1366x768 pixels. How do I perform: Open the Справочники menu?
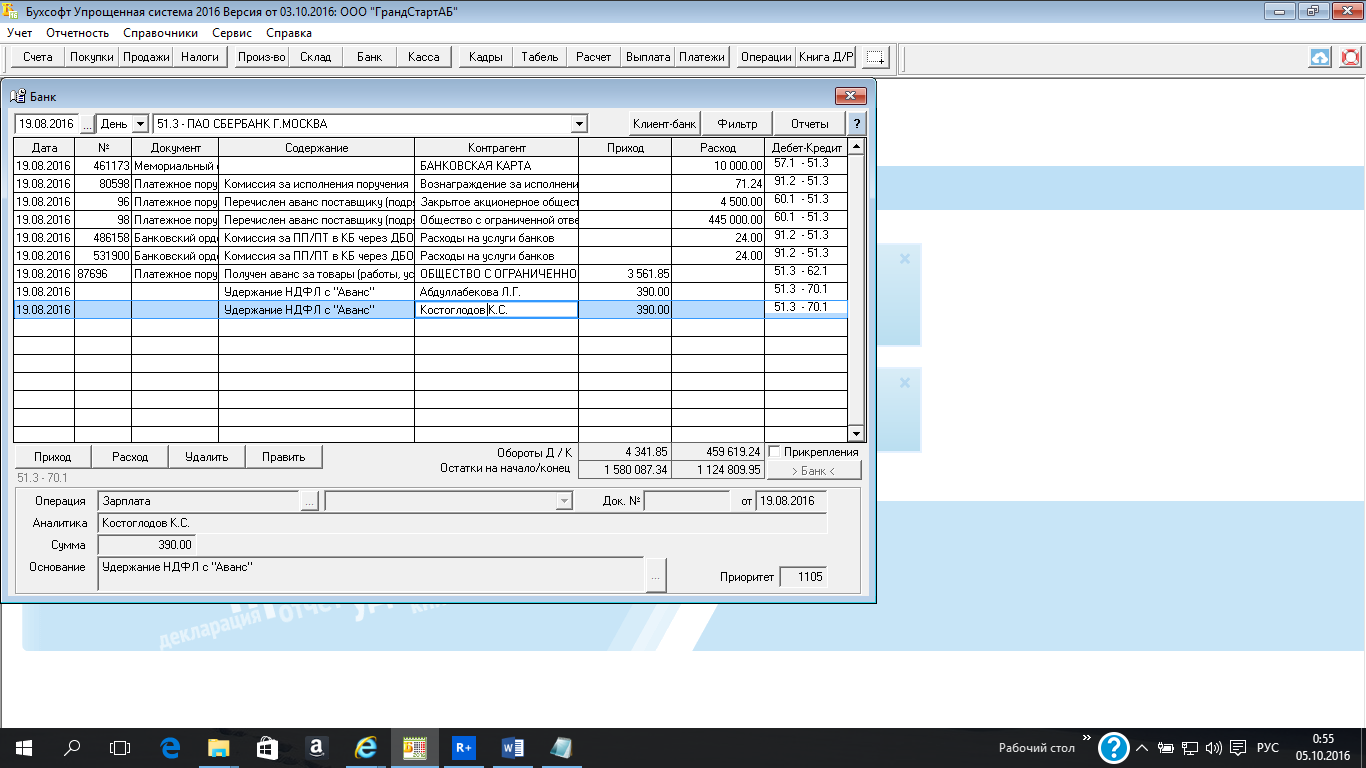pyautogui.click(x=160, y=33)
